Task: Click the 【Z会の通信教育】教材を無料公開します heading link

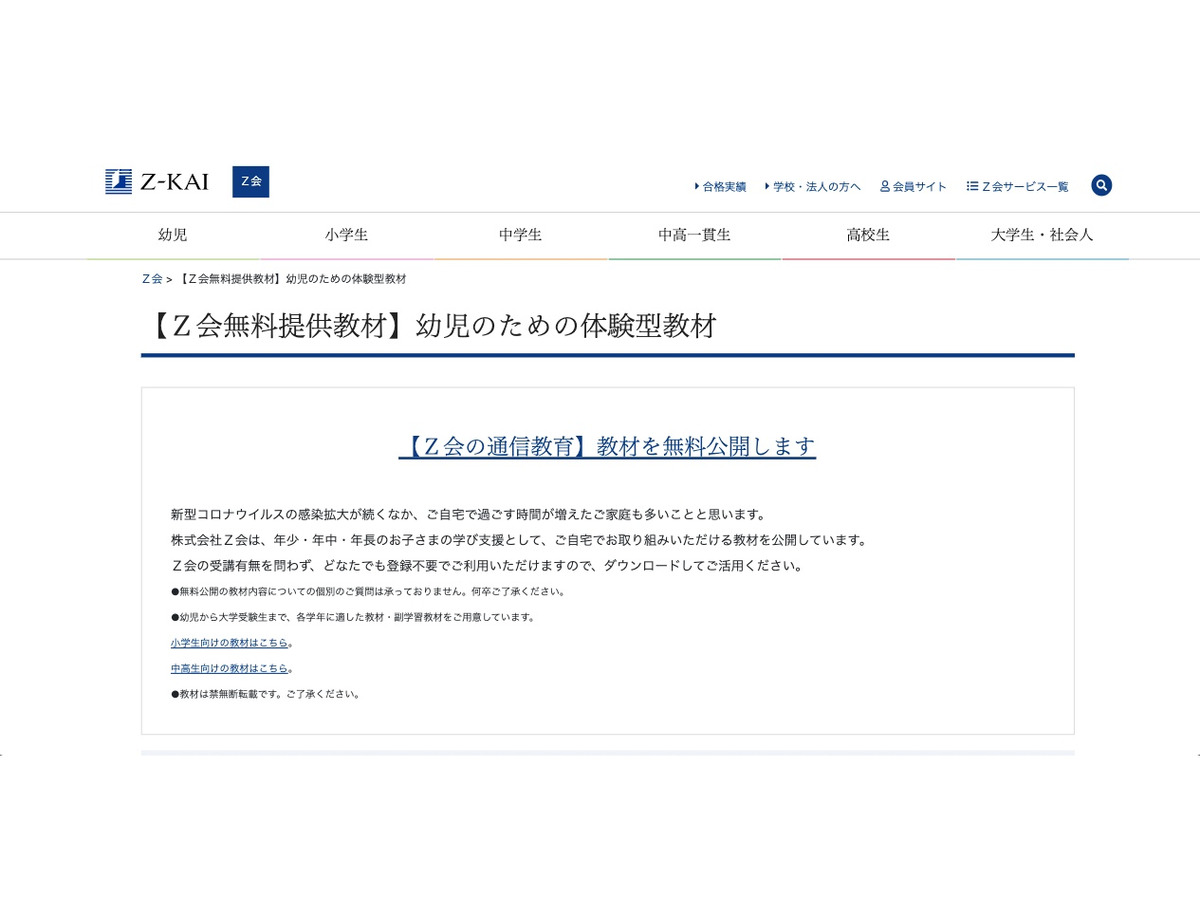Action: point(607,448)
